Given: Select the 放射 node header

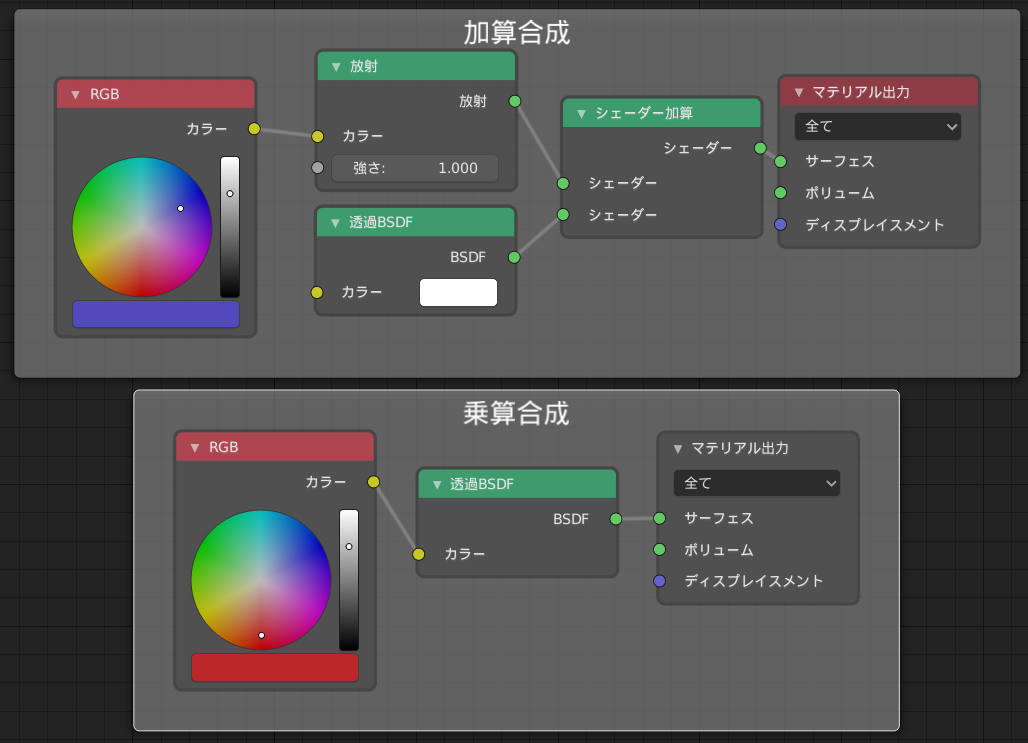Looking at the screenshot, I should tap(416, 66).
